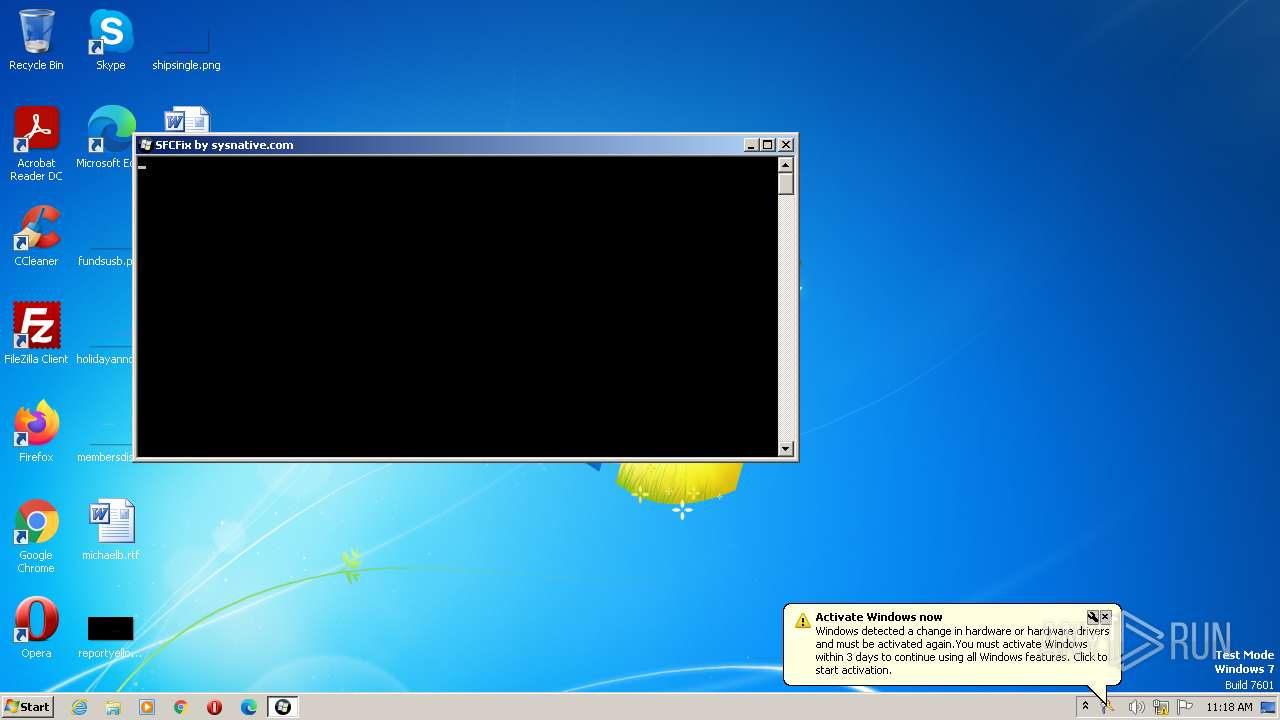
Task: Open Opera from the taskbar
Action: [x=215, y=707]
